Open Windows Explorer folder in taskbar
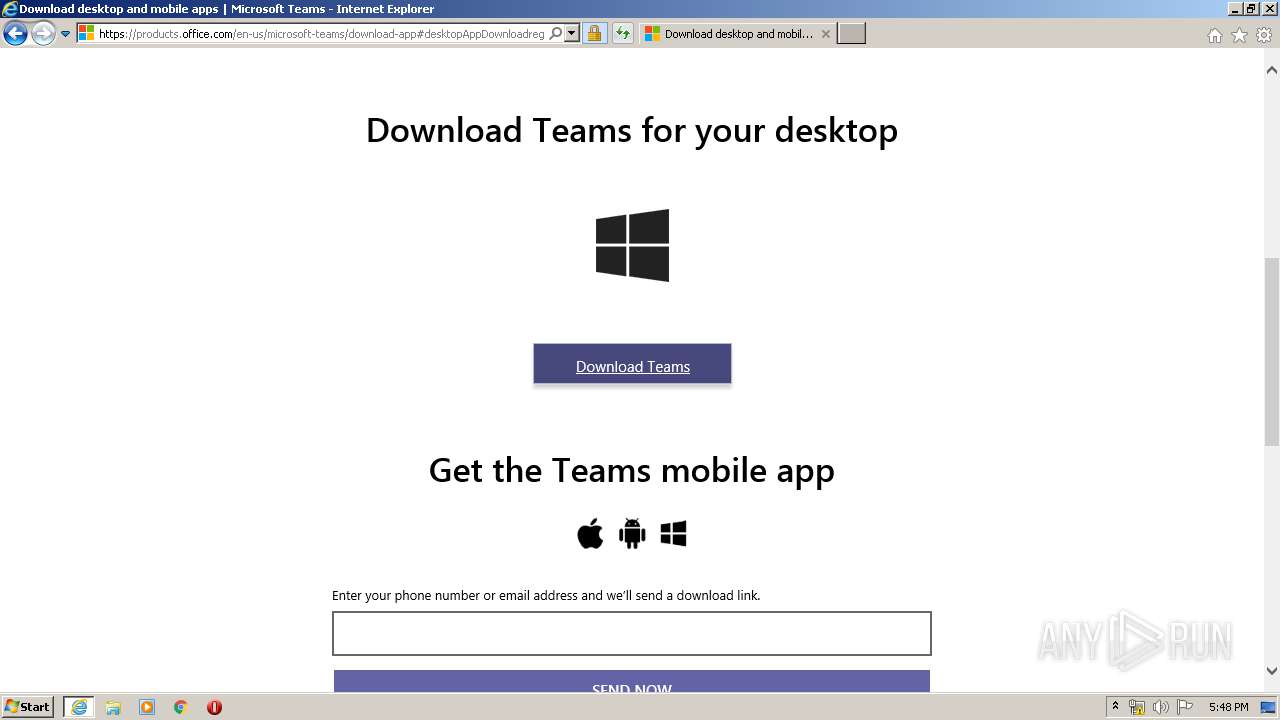This screenshot has height=720, width=1280. coord(113,707)
